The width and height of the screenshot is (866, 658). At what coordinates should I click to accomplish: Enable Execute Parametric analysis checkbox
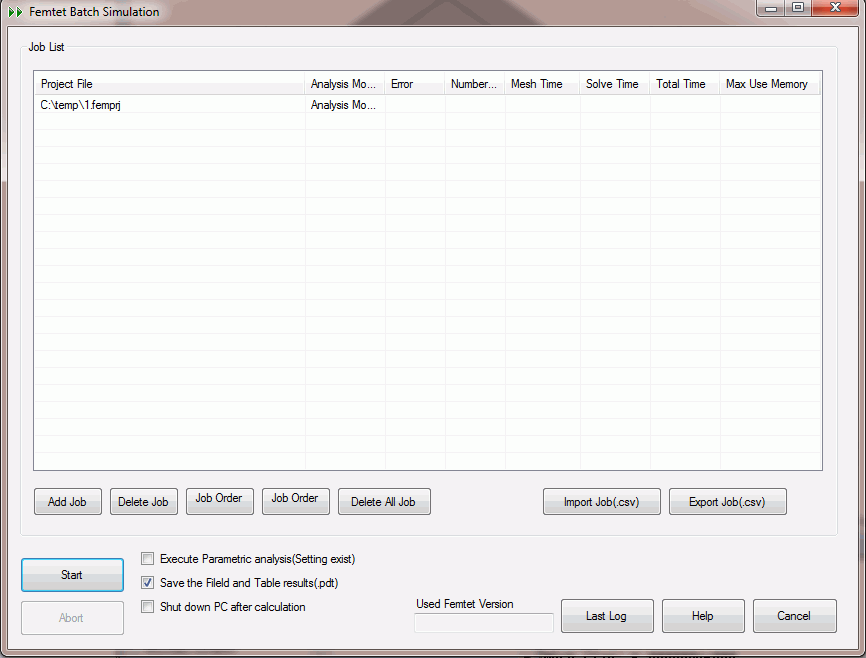click(148, 559)
